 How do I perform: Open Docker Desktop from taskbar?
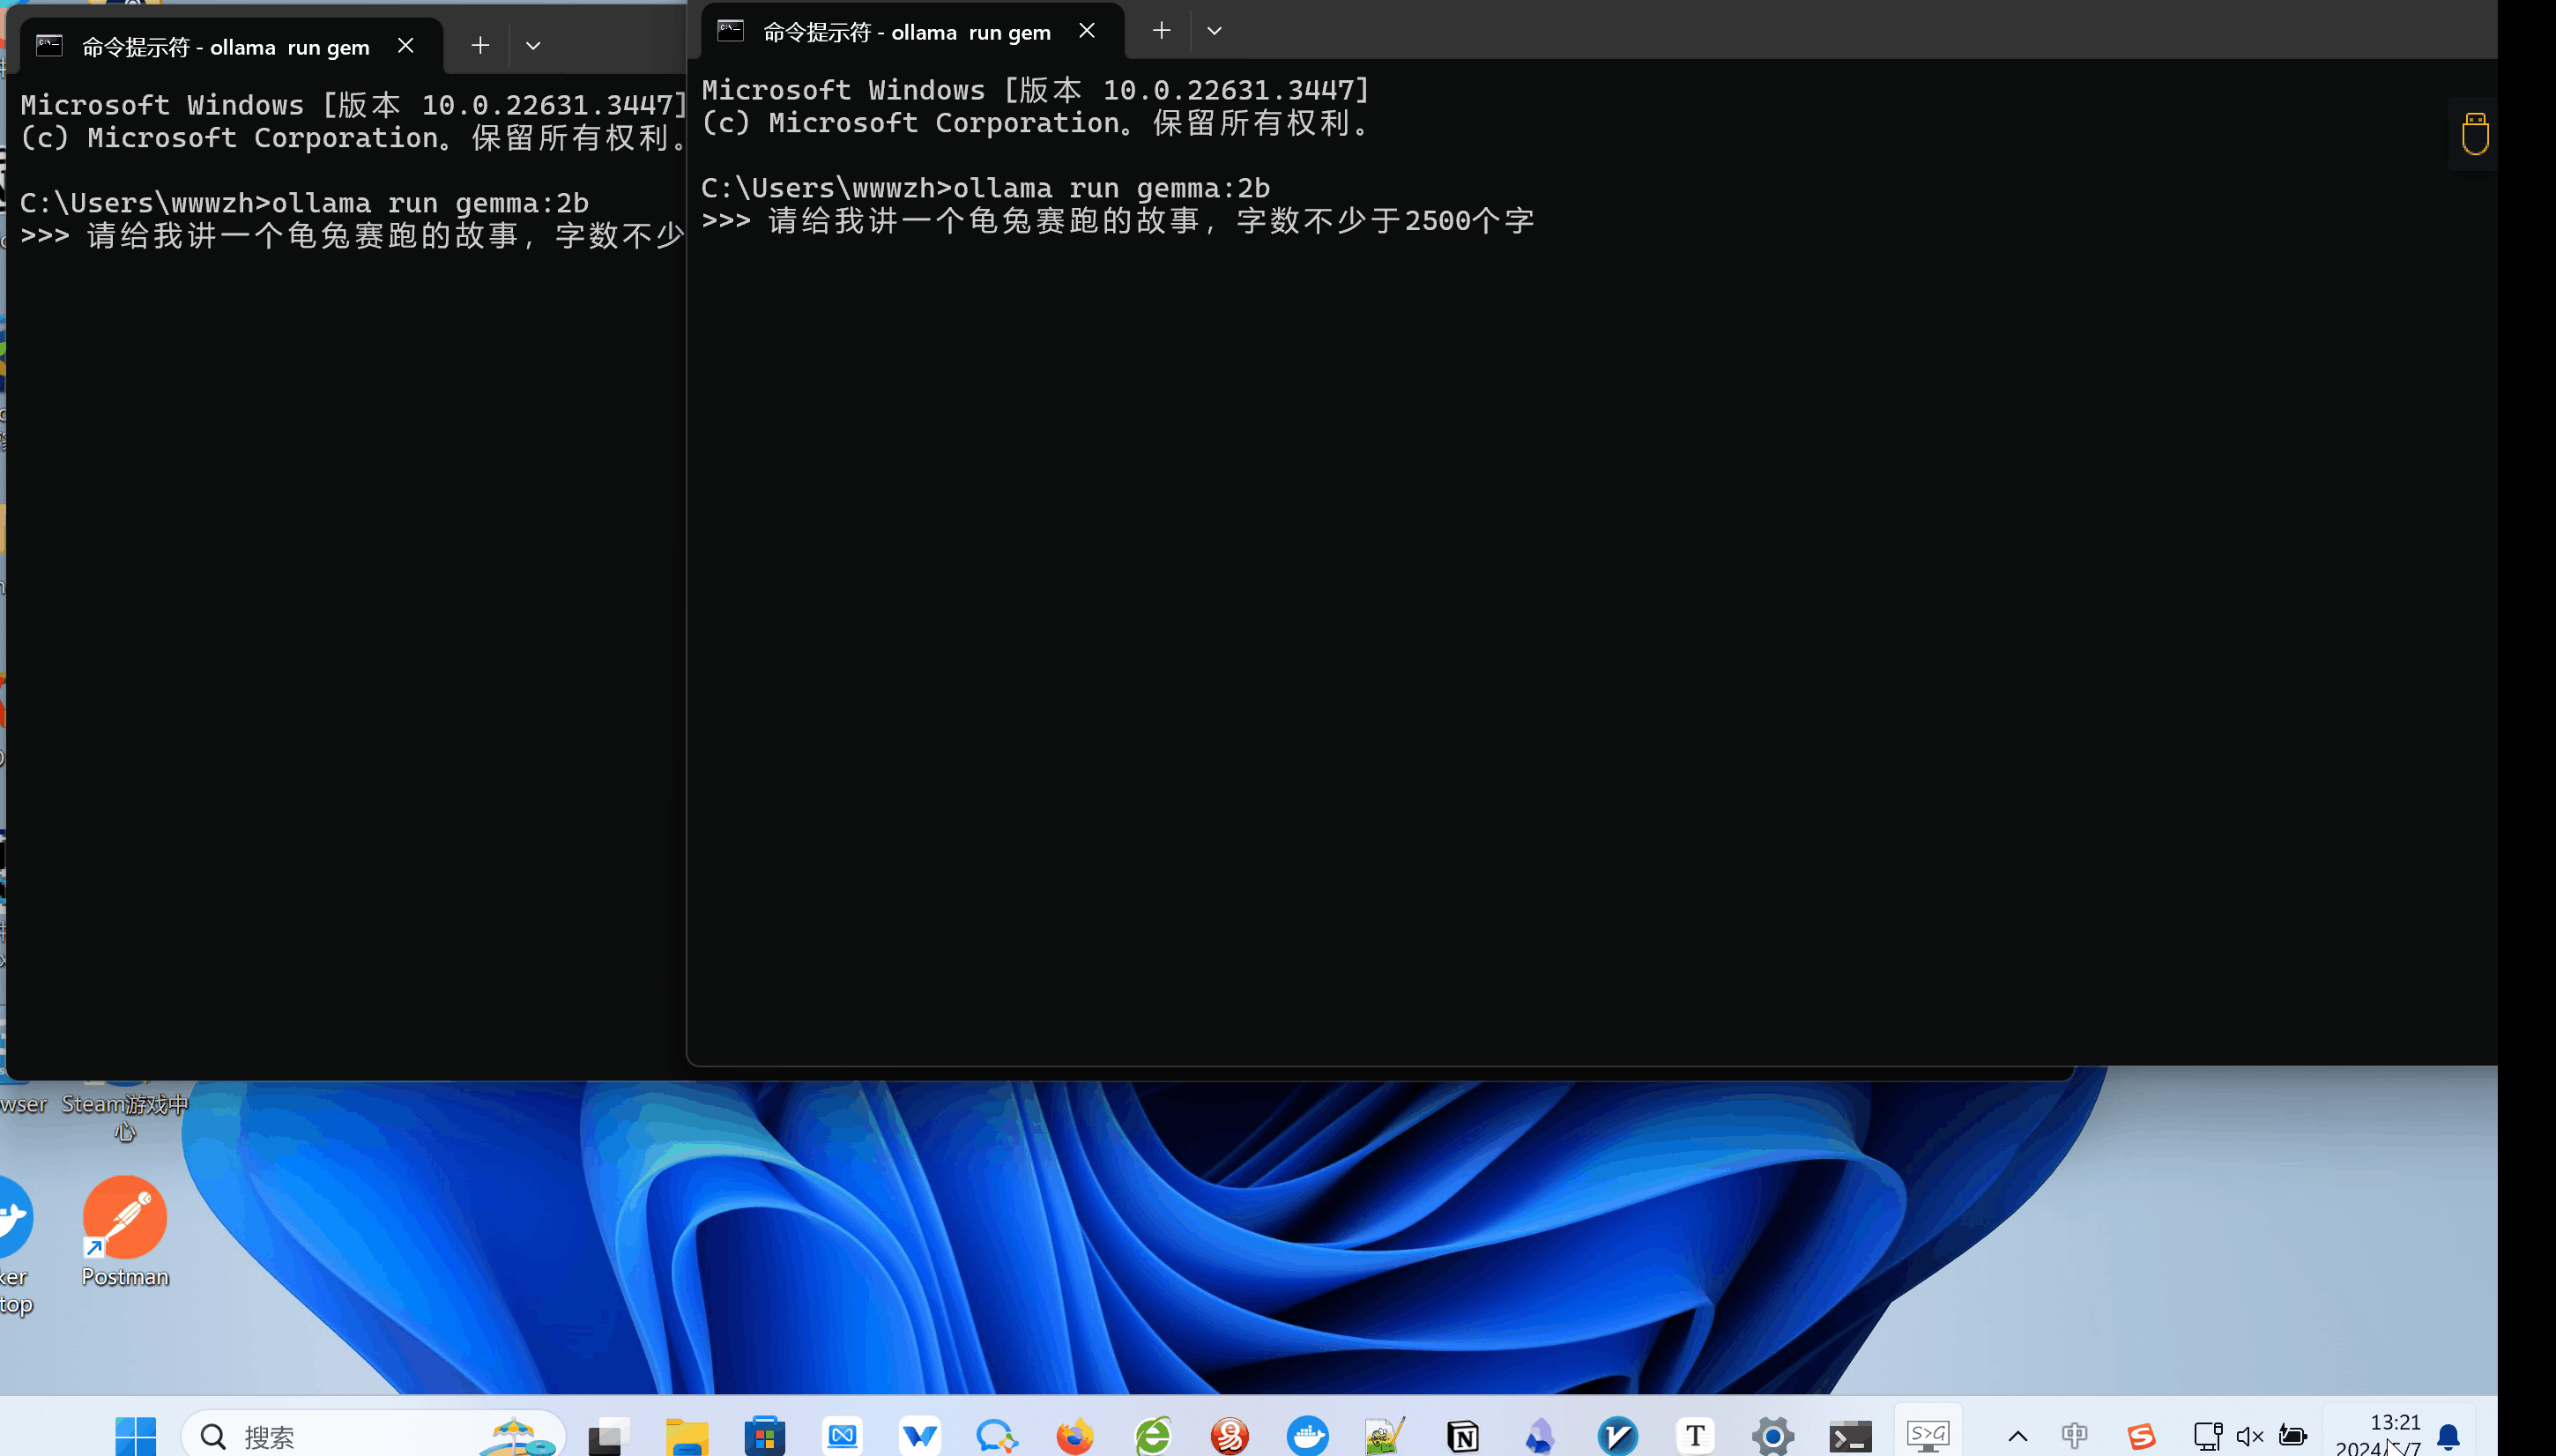1307,1436
